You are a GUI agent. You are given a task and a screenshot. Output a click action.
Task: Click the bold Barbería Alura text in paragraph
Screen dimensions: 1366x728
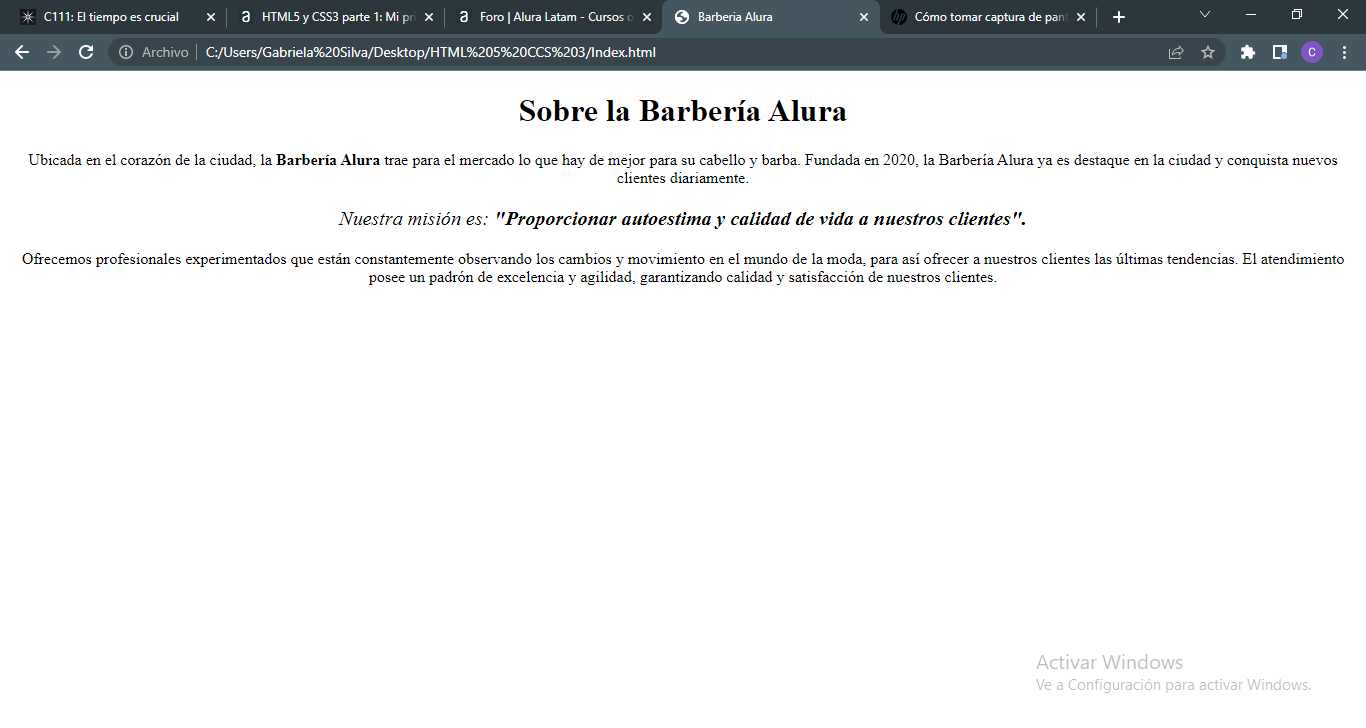click(x=328, y=160)
